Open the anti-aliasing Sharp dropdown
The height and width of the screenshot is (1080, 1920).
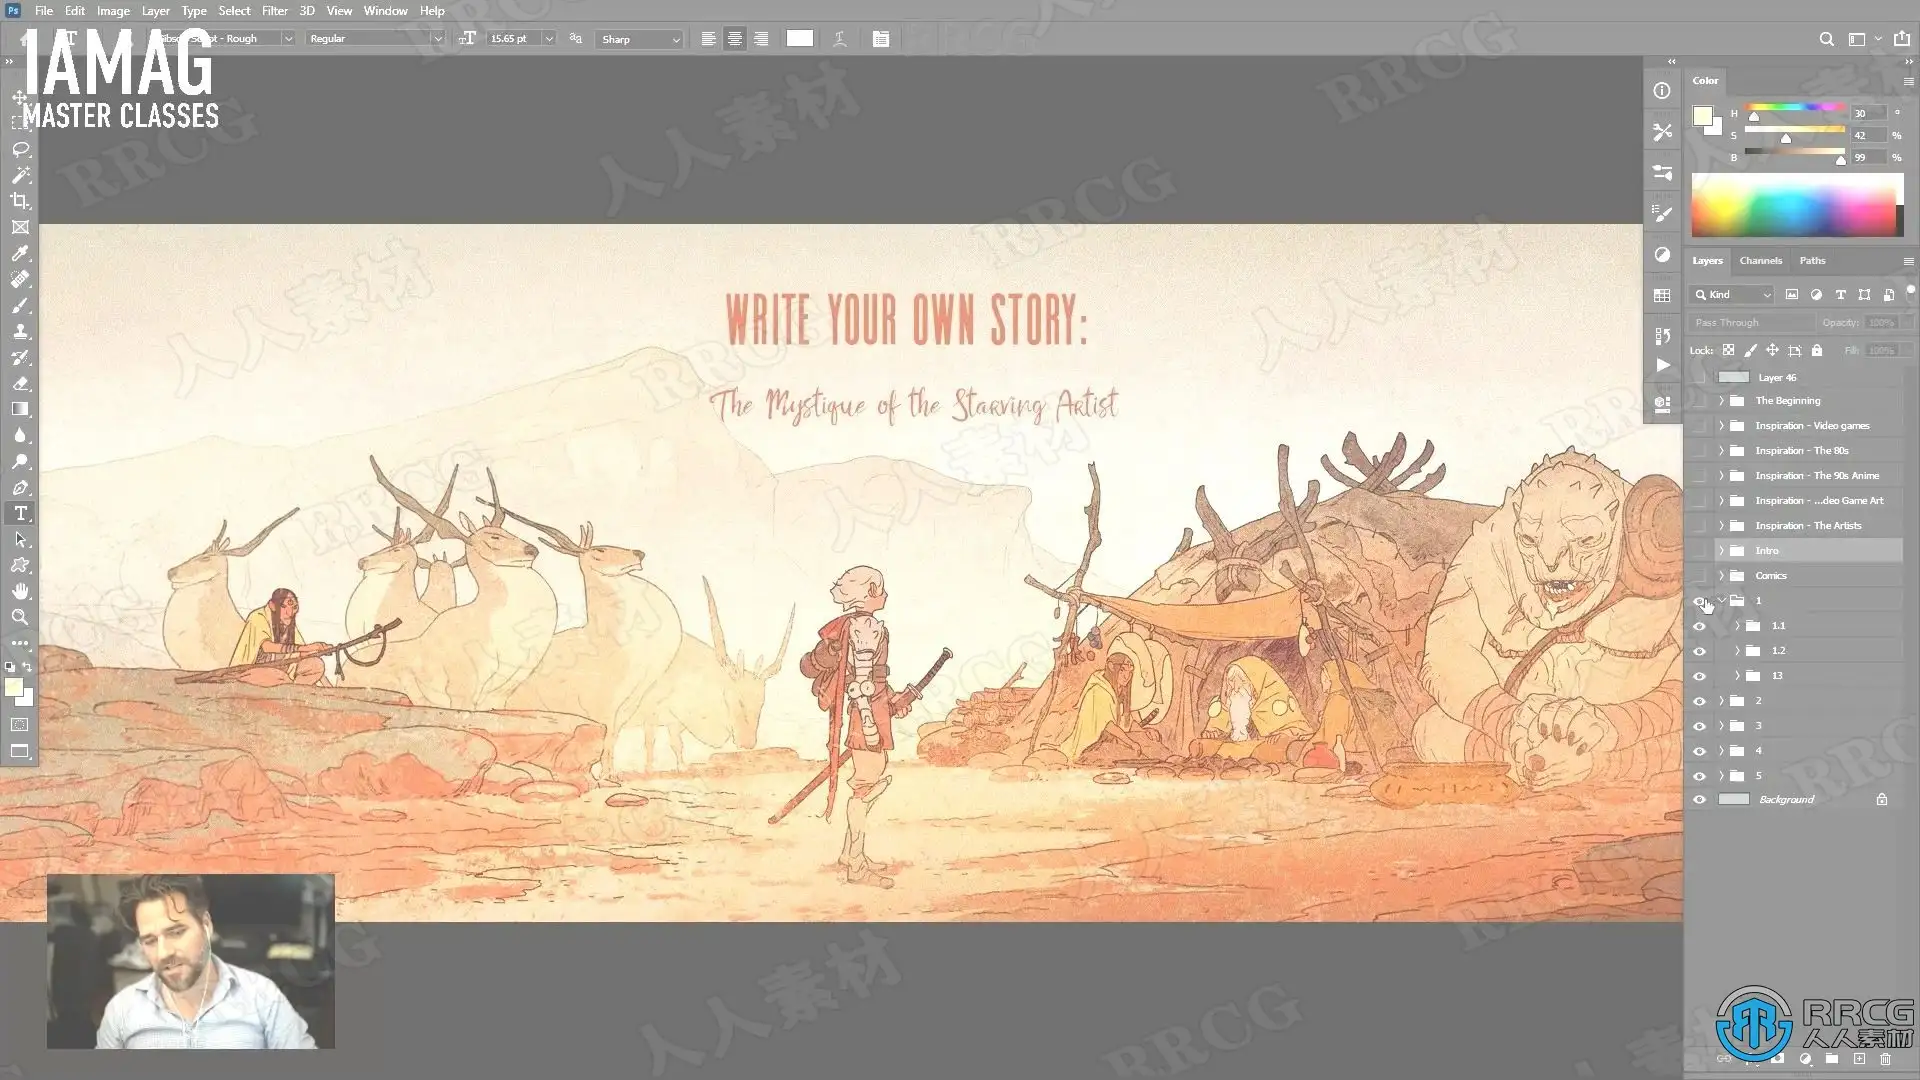point(640,39)
